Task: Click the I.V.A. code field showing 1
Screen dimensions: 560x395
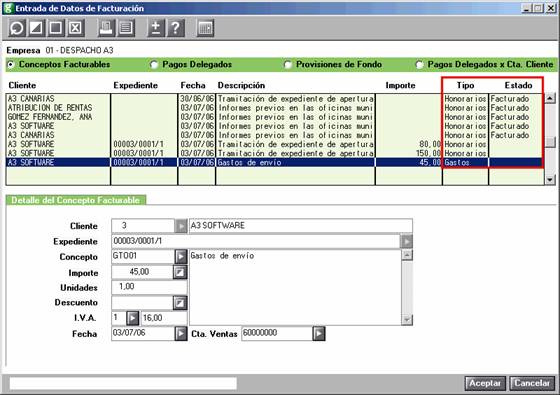Action: click(x=119, y=318)
